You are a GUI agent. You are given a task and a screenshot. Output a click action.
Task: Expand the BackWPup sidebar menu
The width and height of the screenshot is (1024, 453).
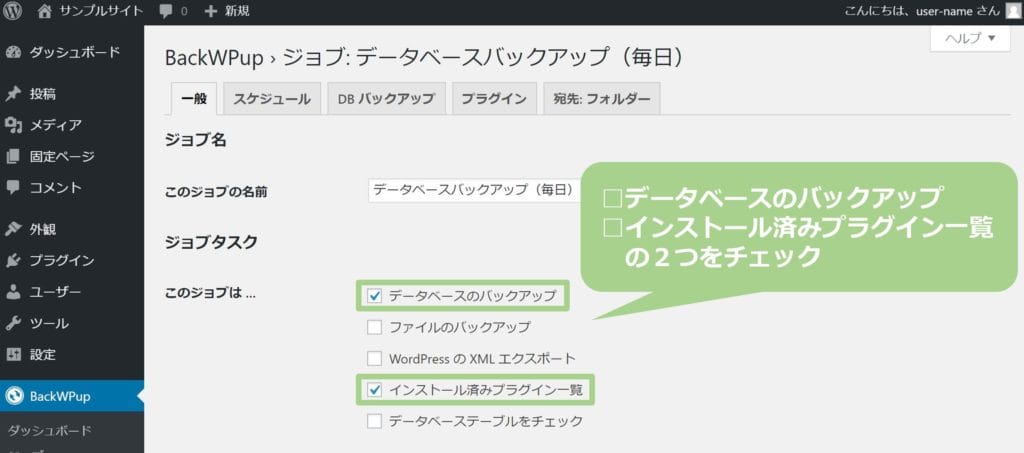point(60,396)
